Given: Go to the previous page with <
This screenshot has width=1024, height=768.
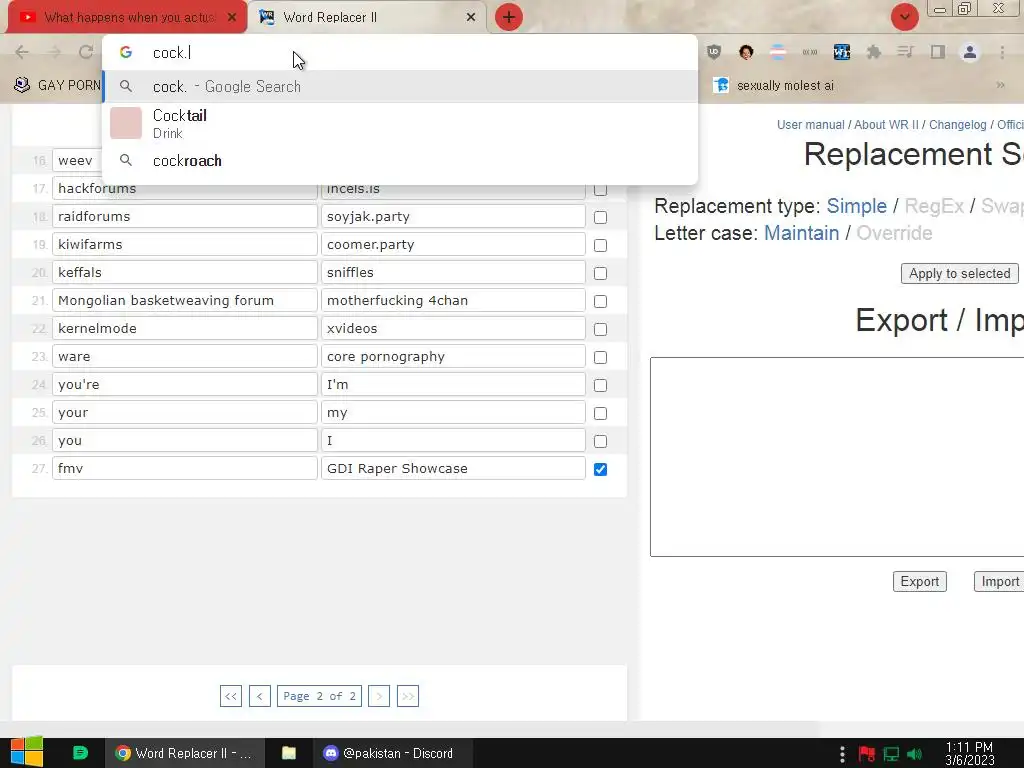Looking at the screenshot, I should click(x=259, y=696).
